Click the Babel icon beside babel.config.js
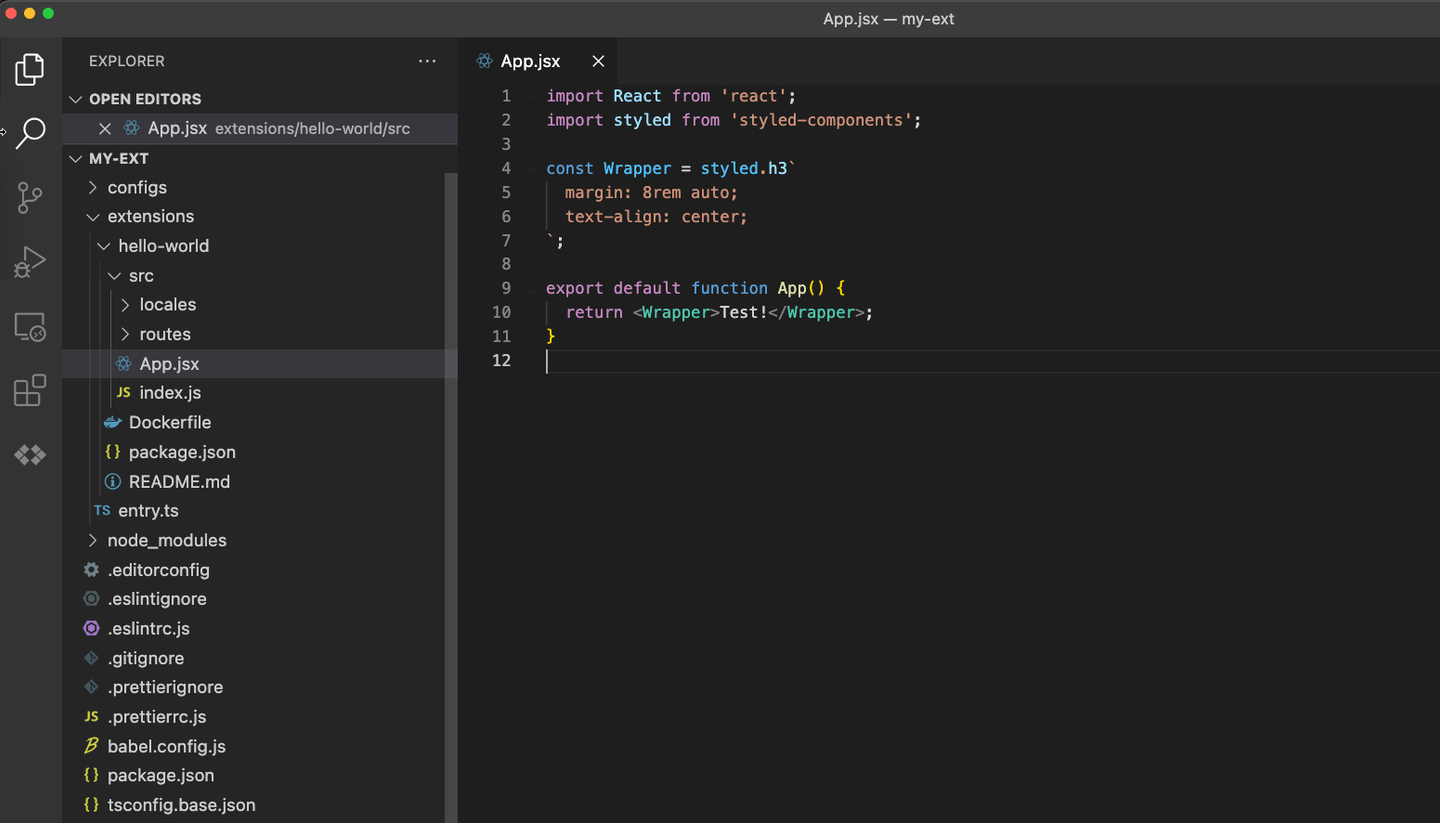This screenshot has height=823, width=1440. tap(91, 746)
